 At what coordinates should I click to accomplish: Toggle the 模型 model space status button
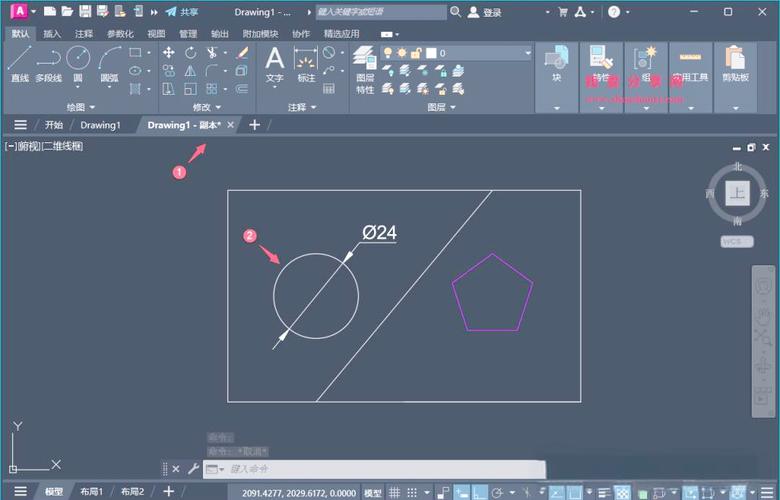[373, 493]
